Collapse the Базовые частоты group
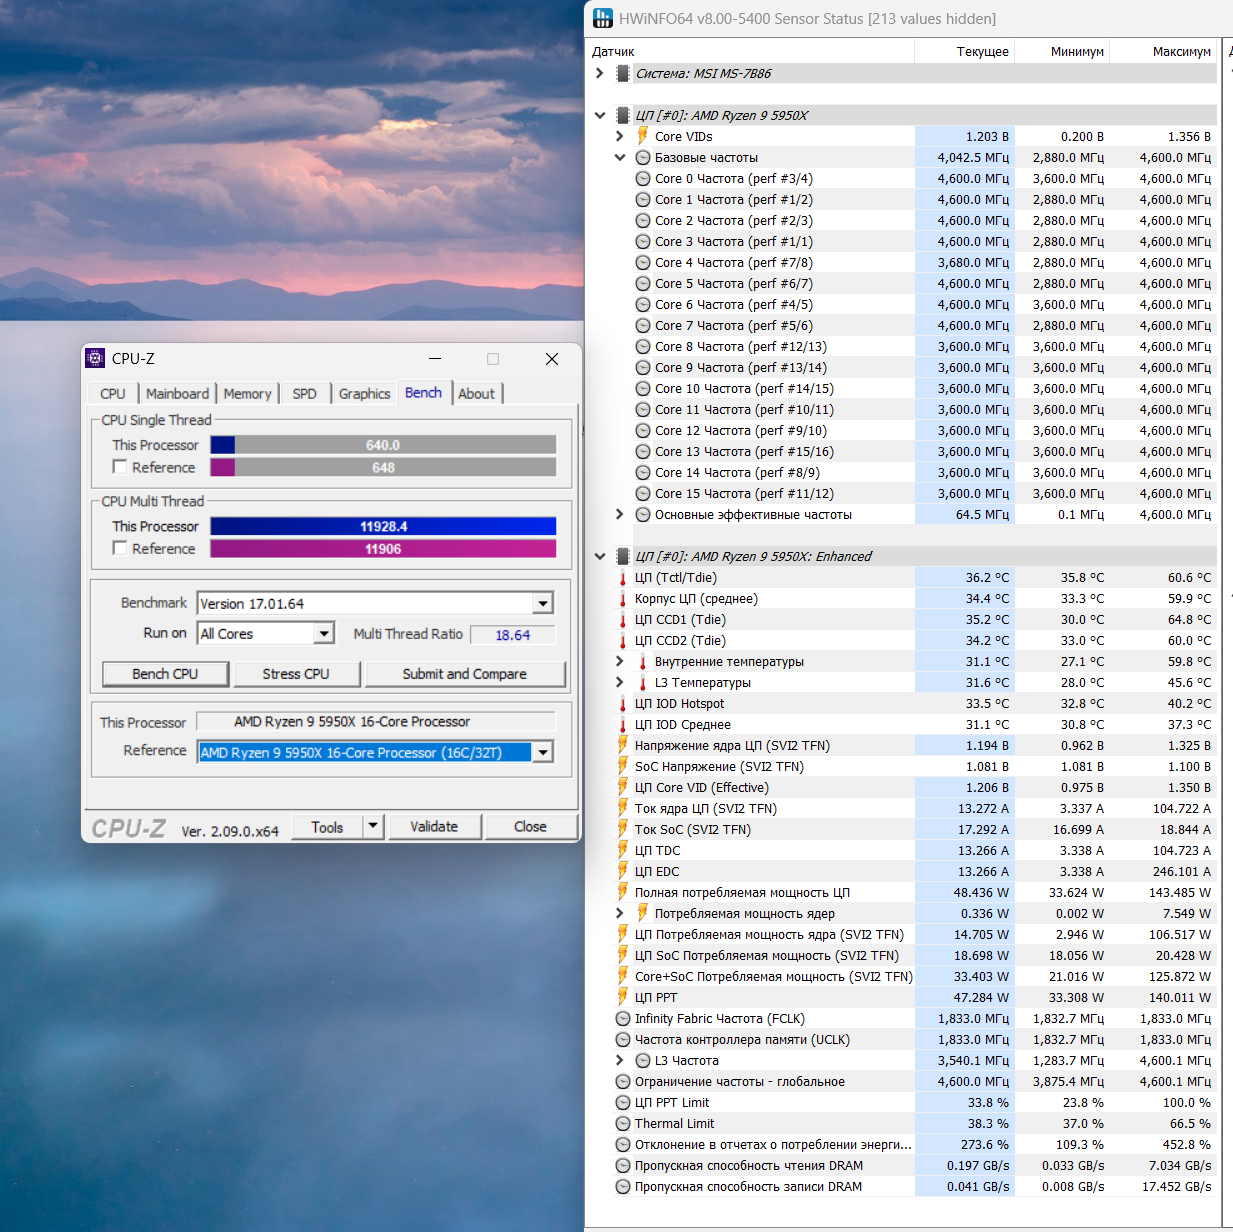The height and width of the screenshot is (1232, 1233). coord(619,157)
